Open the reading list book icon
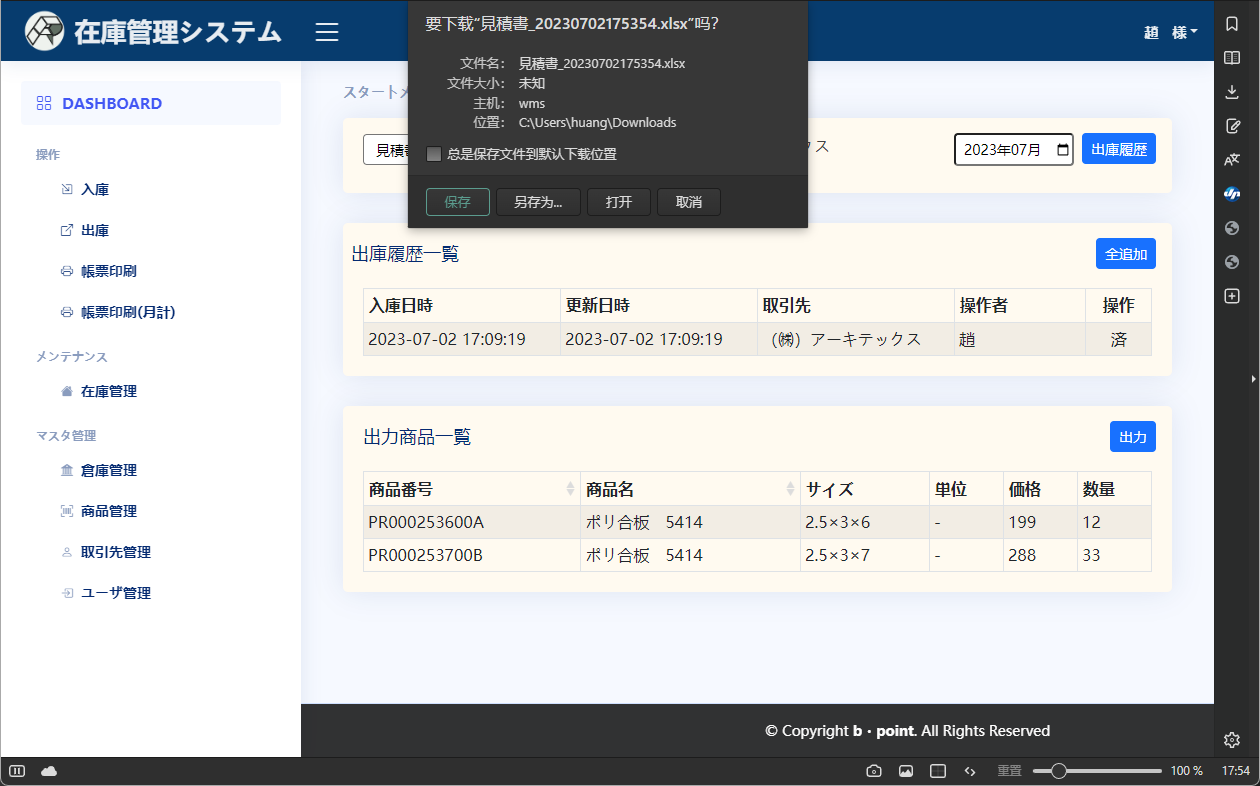 (1232, 58)
